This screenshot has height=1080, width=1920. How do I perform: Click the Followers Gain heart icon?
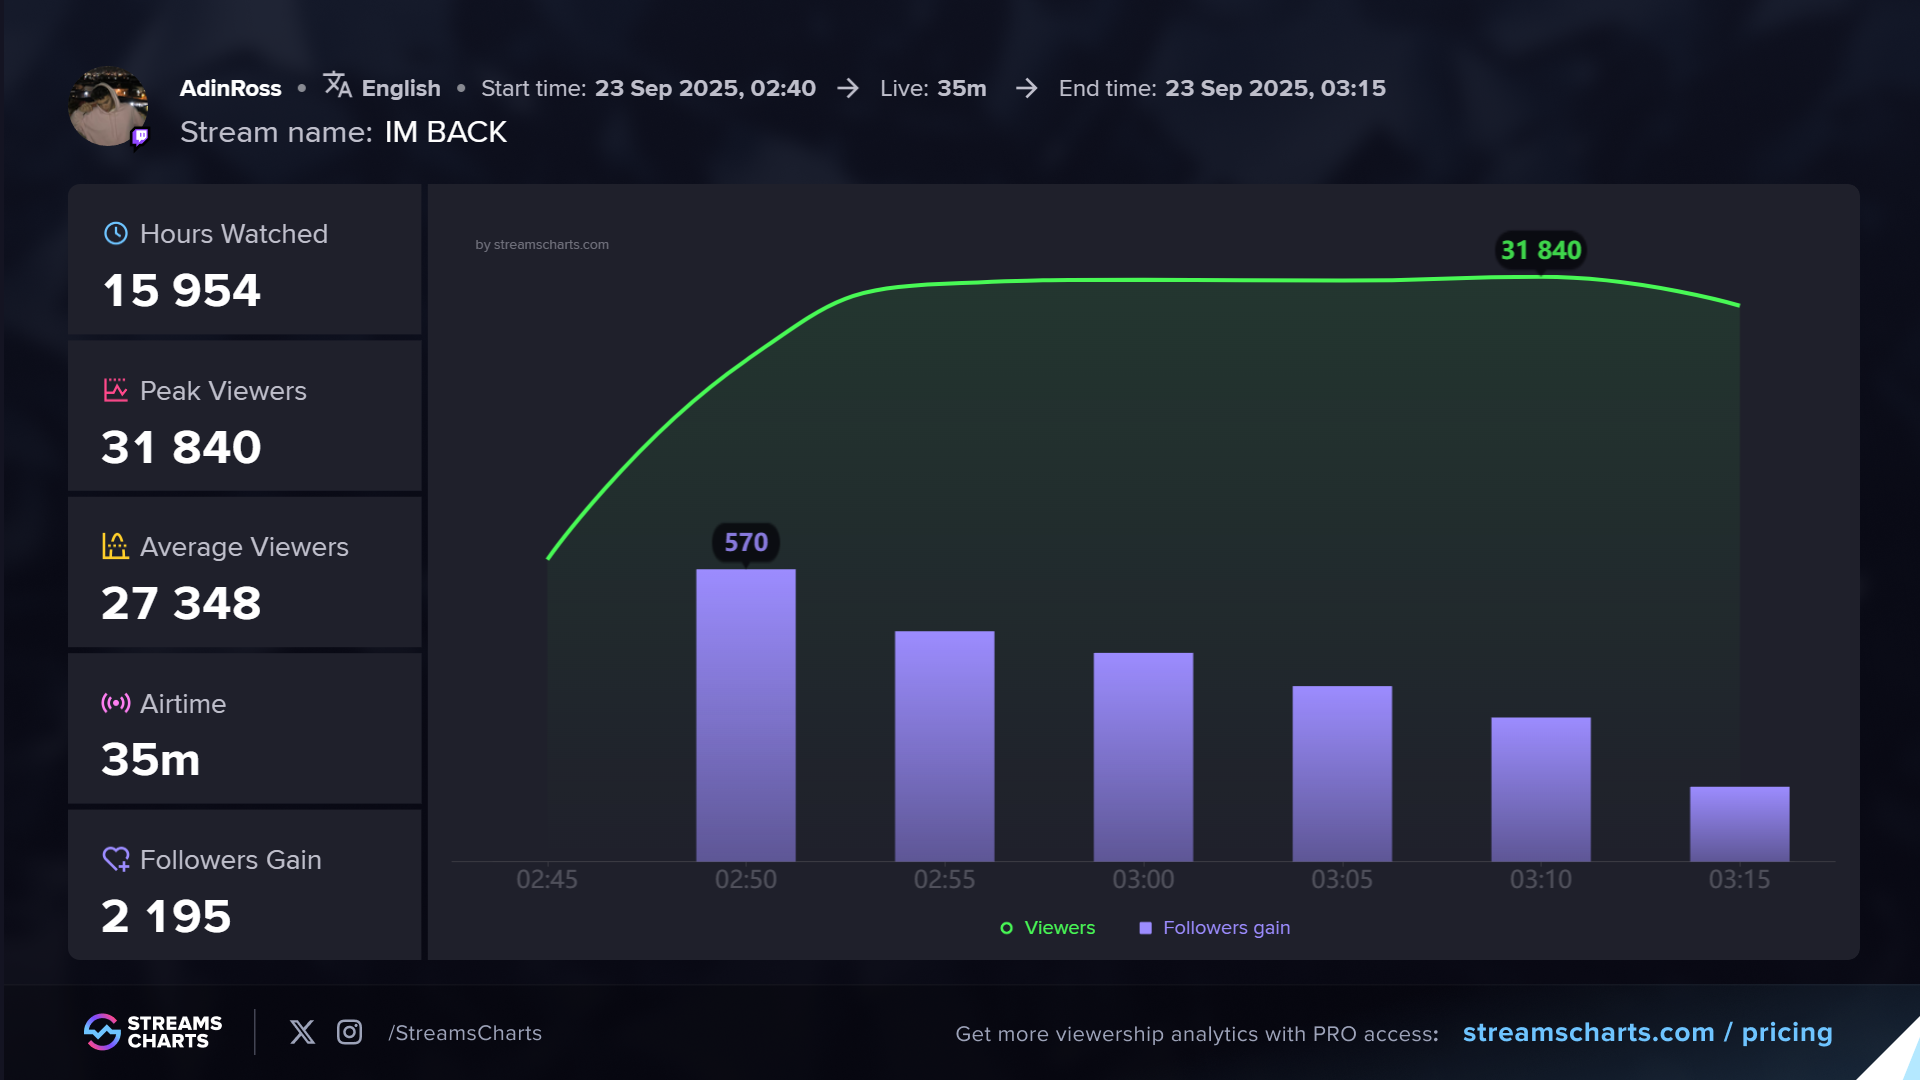(116, 859)
